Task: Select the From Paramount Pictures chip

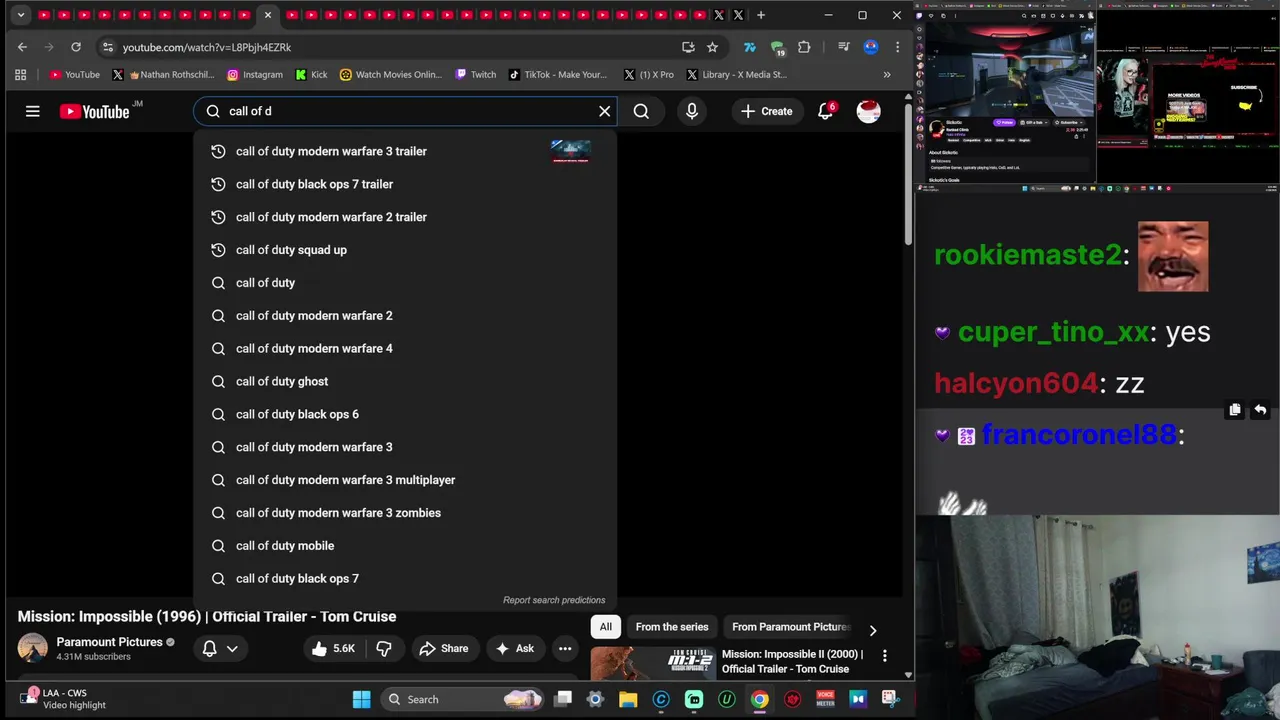Action: pyautogui.click(x=790, y=627)
